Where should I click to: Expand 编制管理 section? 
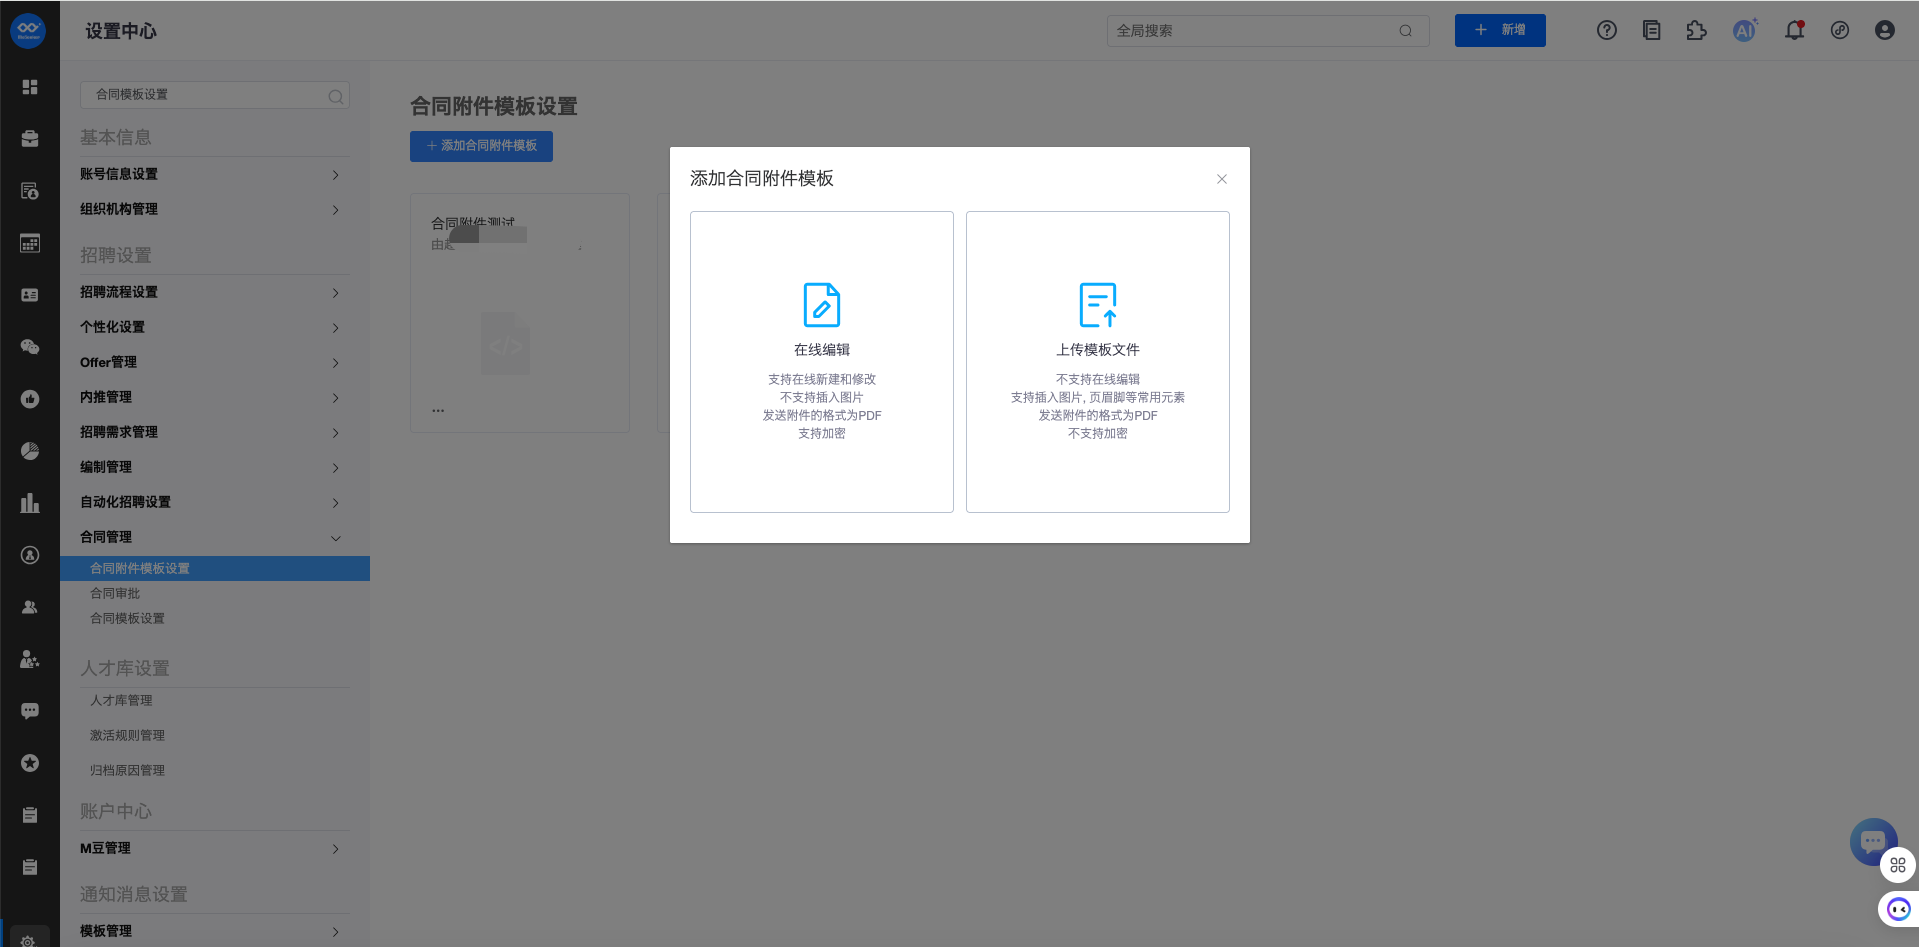(x=215, y=467)
